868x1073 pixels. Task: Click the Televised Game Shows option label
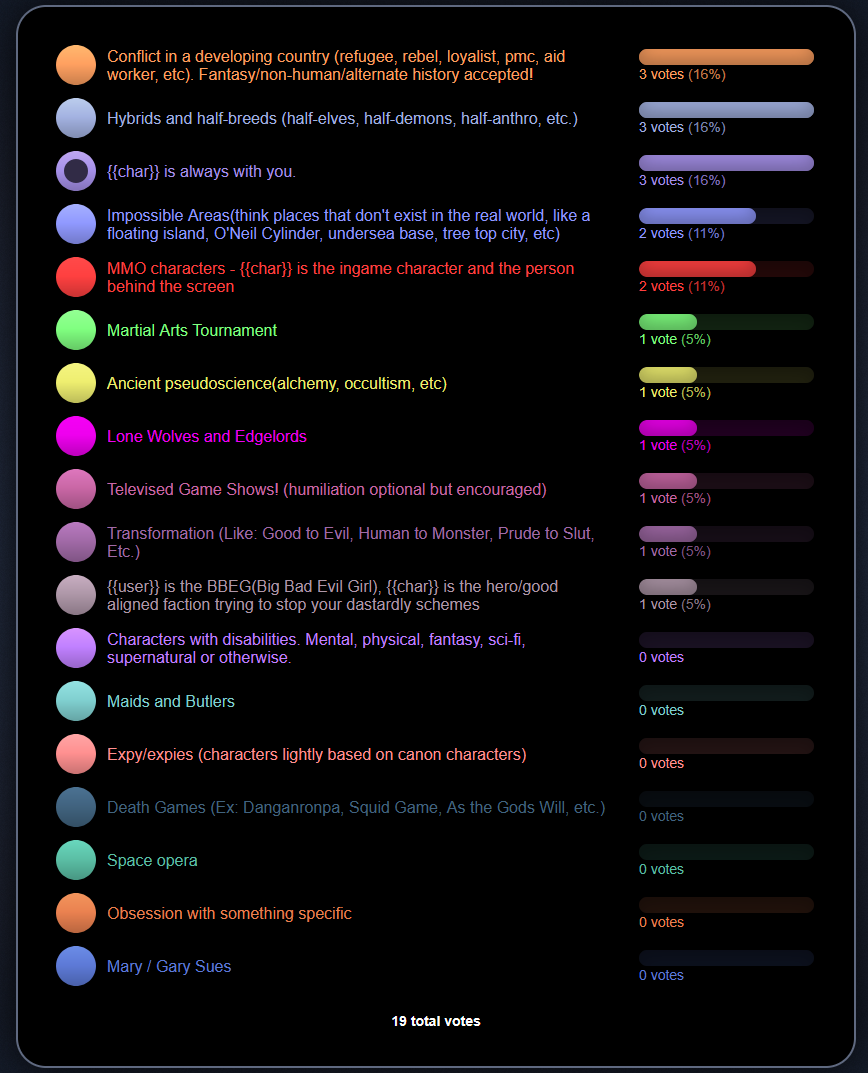[327, 489]
